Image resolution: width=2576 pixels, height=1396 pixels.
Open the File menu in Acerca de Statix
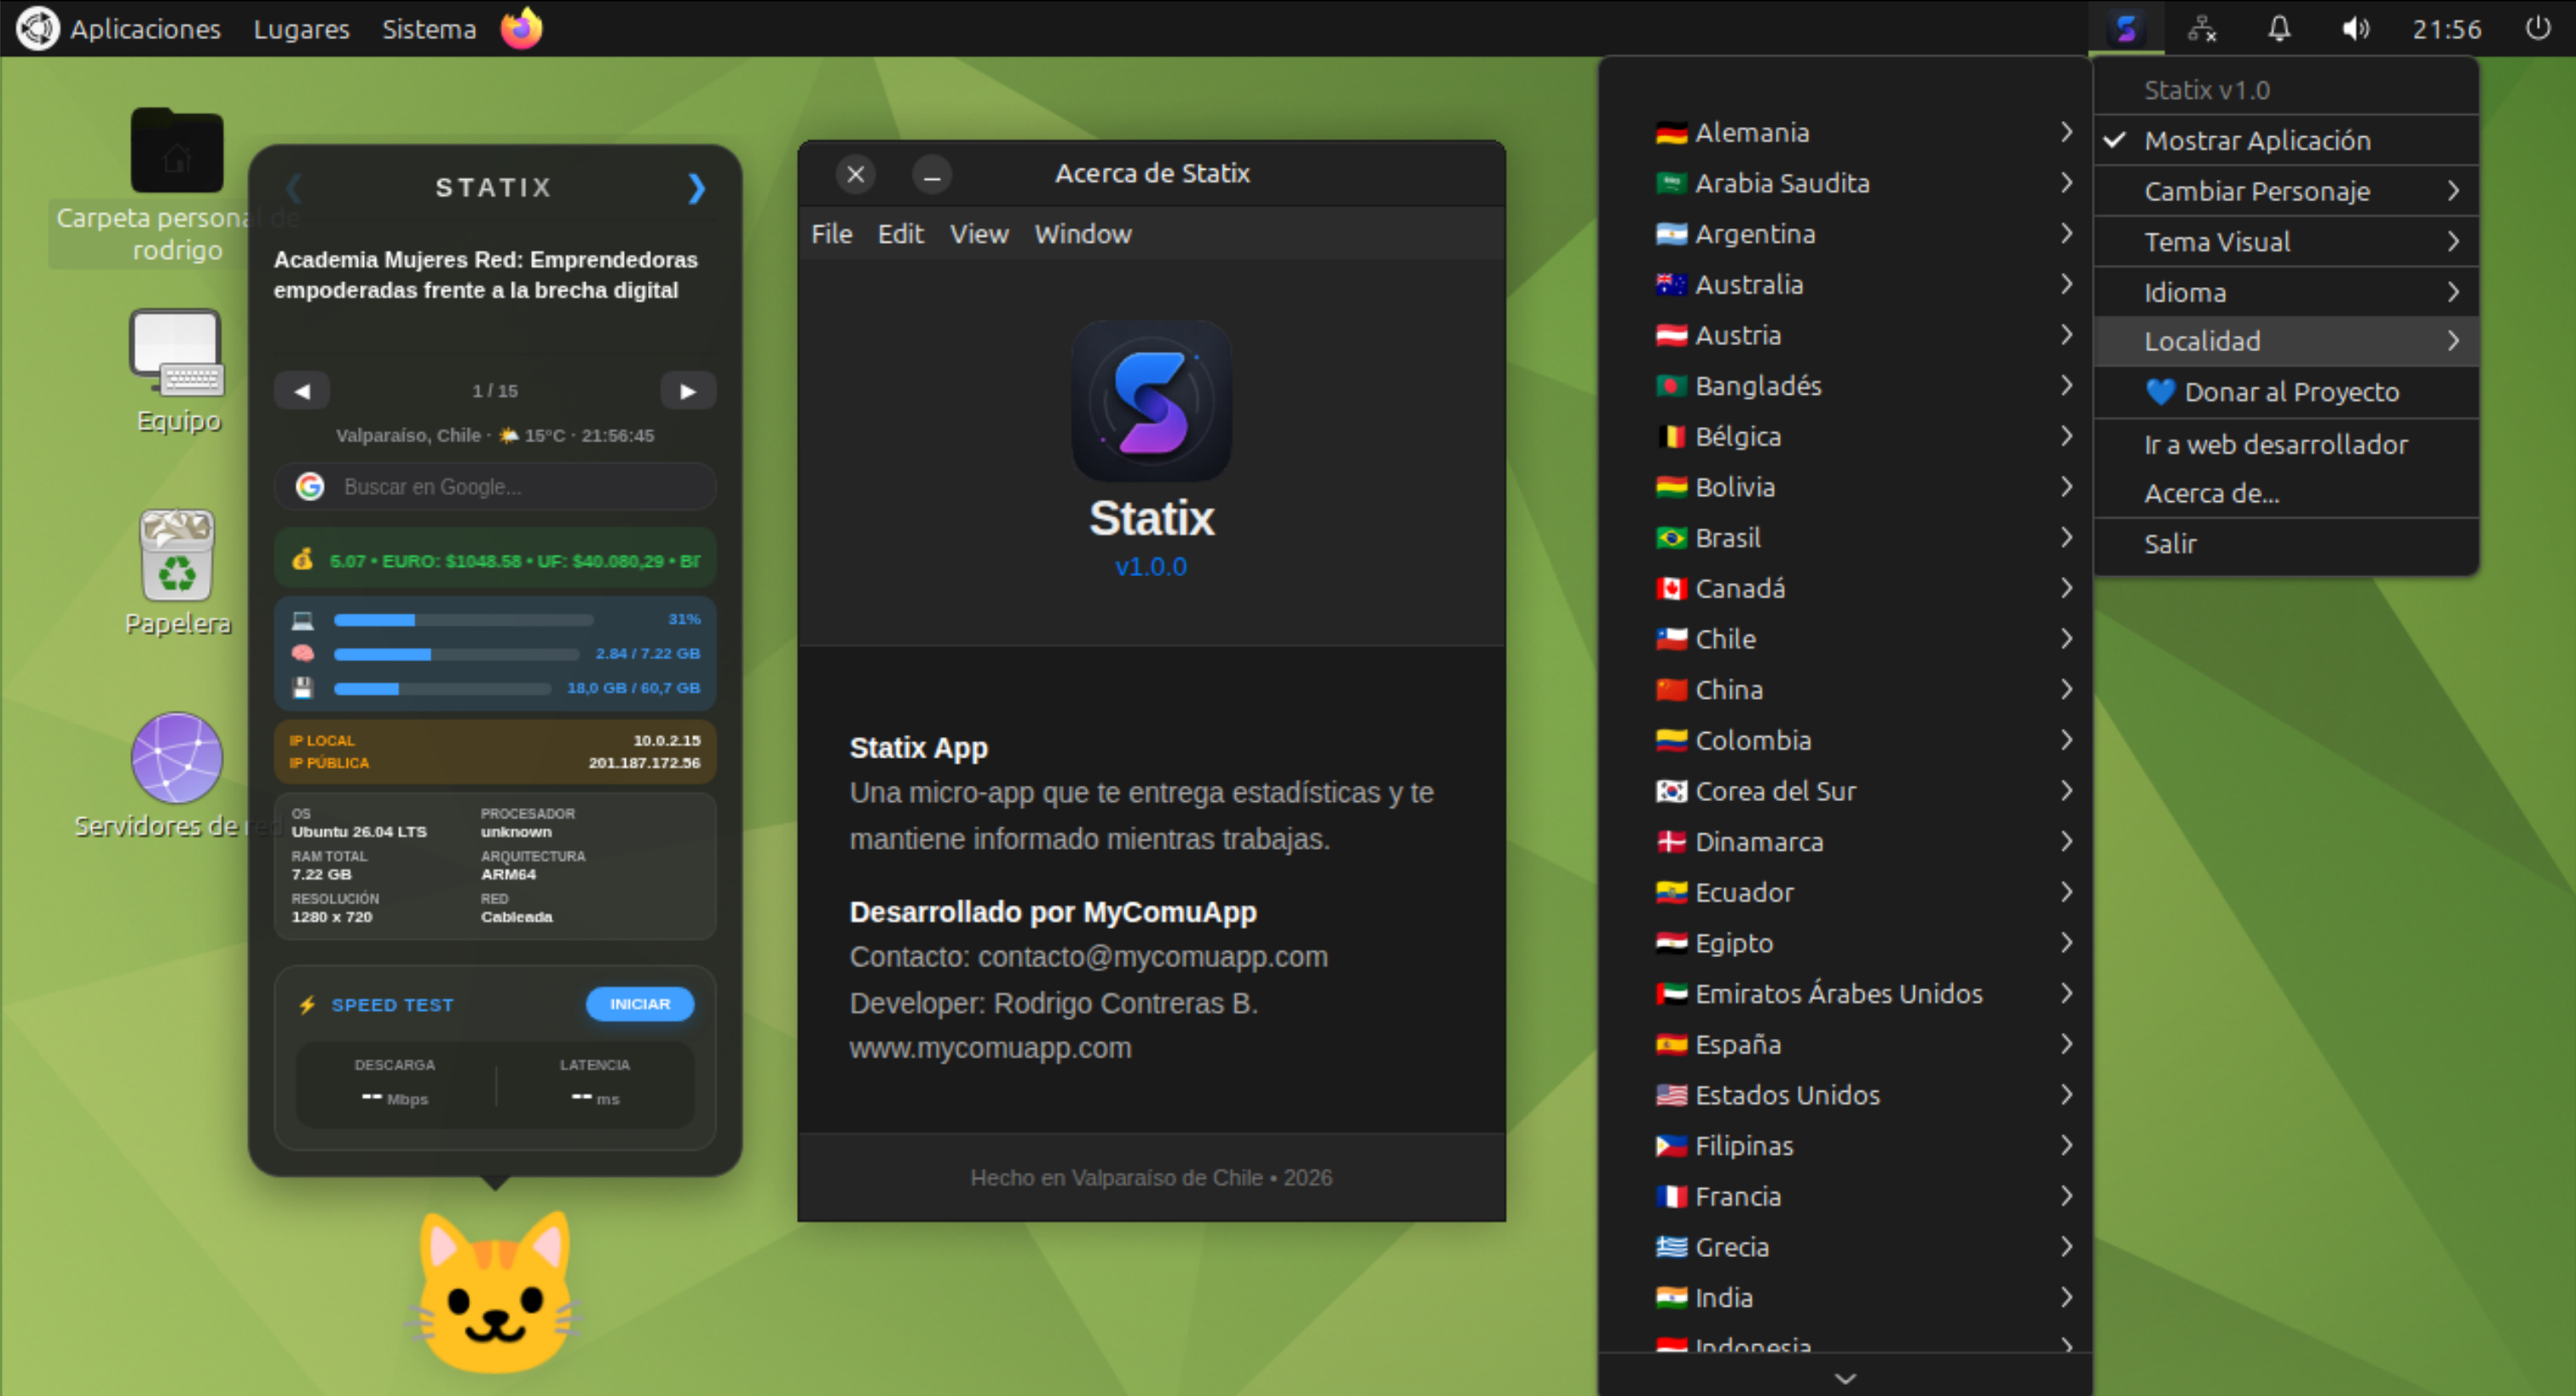(x=831, y=234)
